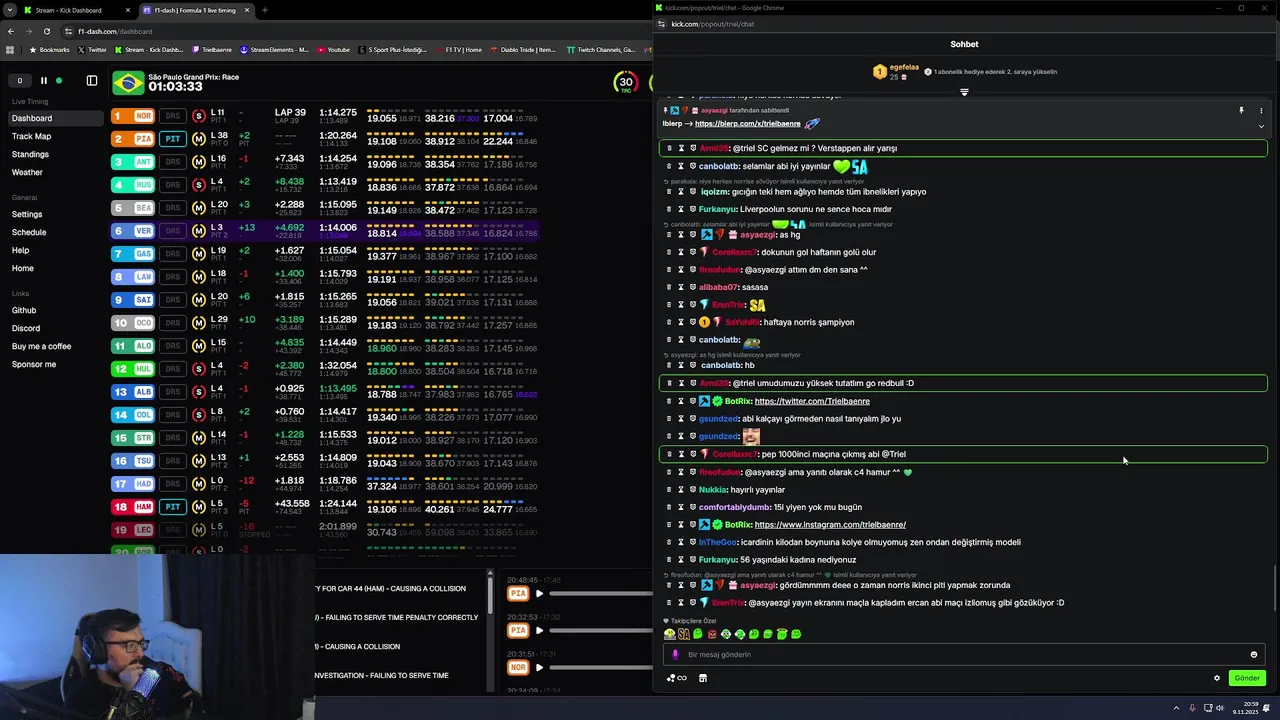Image resolution: width=1280 pixels, height=720 pixels.
Task: Click DRS indicator on RUS row
Action: point(173,185)
